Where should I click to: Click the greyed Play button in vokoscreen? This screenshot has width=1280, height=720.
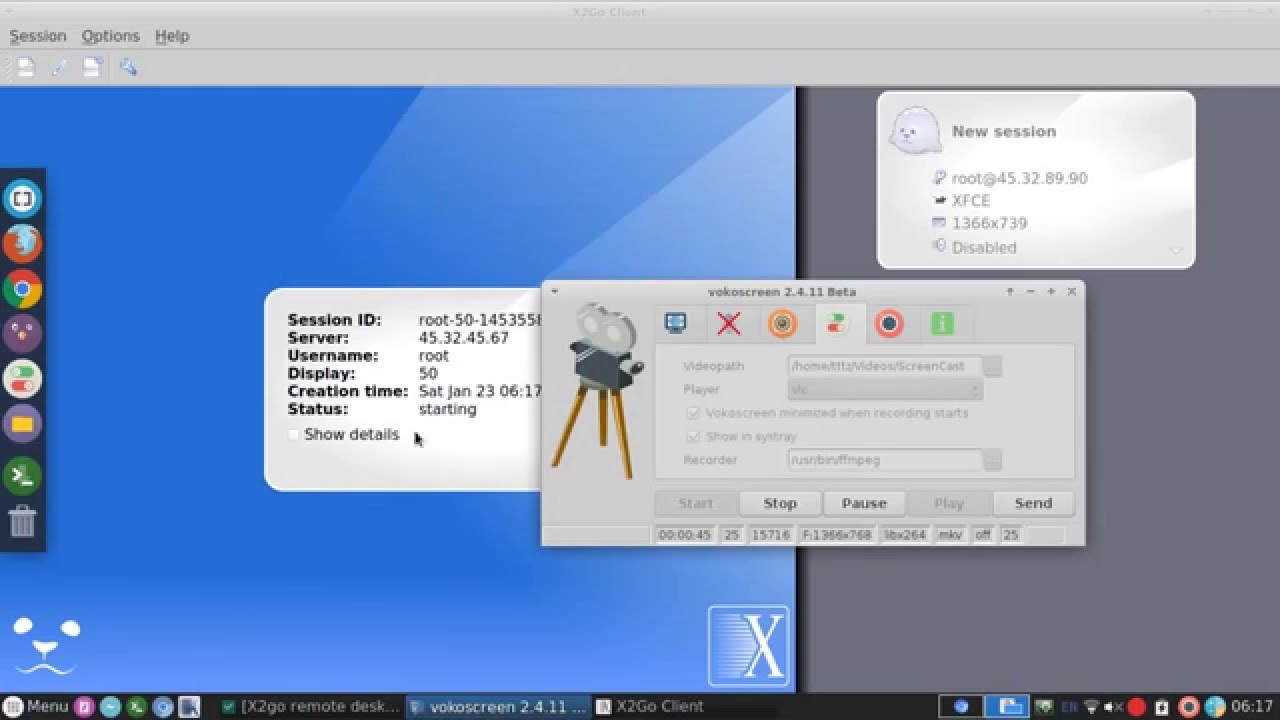(949, 503)
